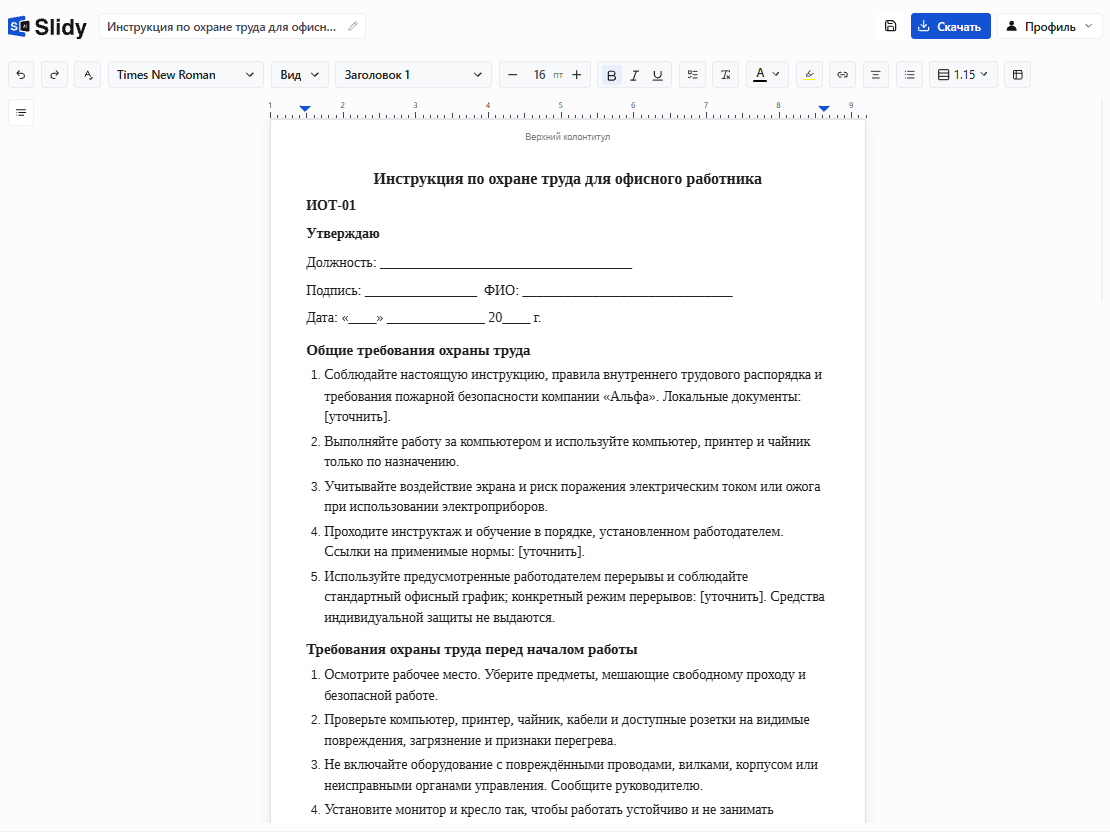This screenshot has width=1110, height=832.
Task: Toggle italic formatting
Action: click(x=634, y=75)
